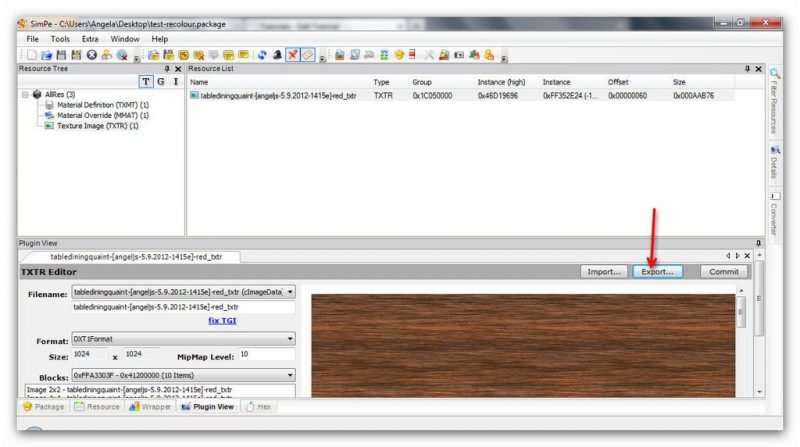Click the Import... button

604,272
